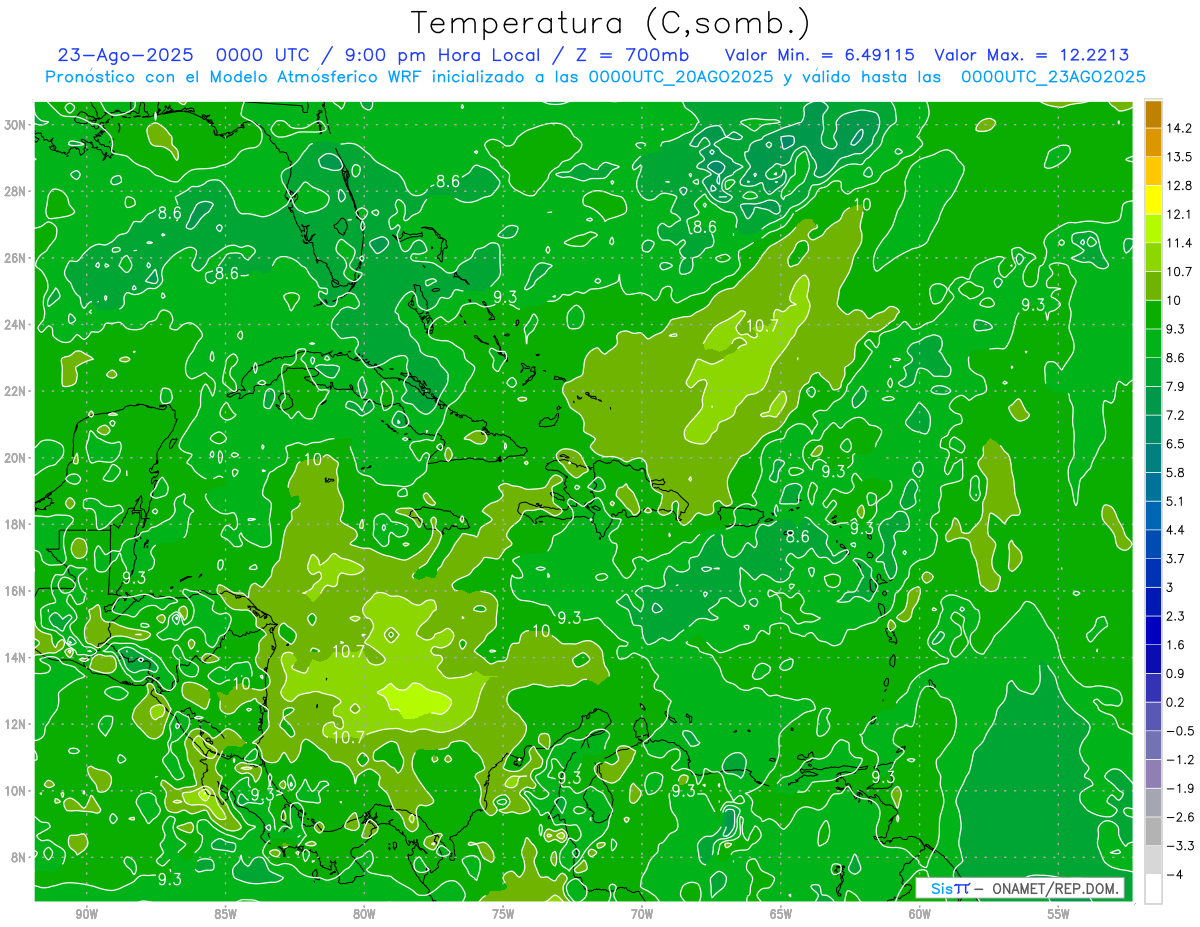The width and height of the screenshot is (1200, 927).
Task: Click the 60W longitude axis label
Action: click(920, 914)
